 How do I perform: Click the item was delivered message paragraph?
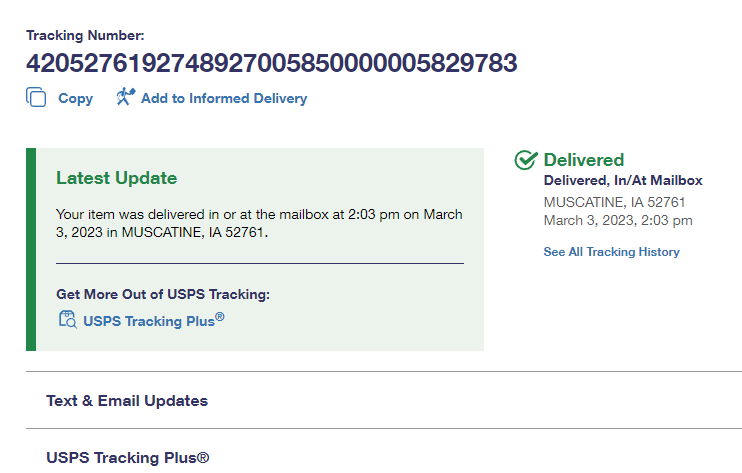pyautogui.click(x=259, y=224)
